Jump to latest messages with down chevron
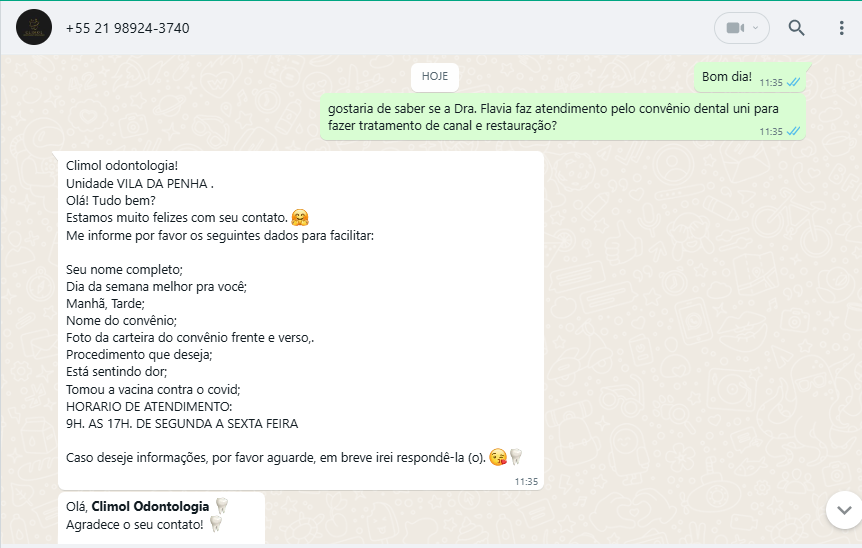The height and width of the screenshot is (548, 862). coord(844,510)
